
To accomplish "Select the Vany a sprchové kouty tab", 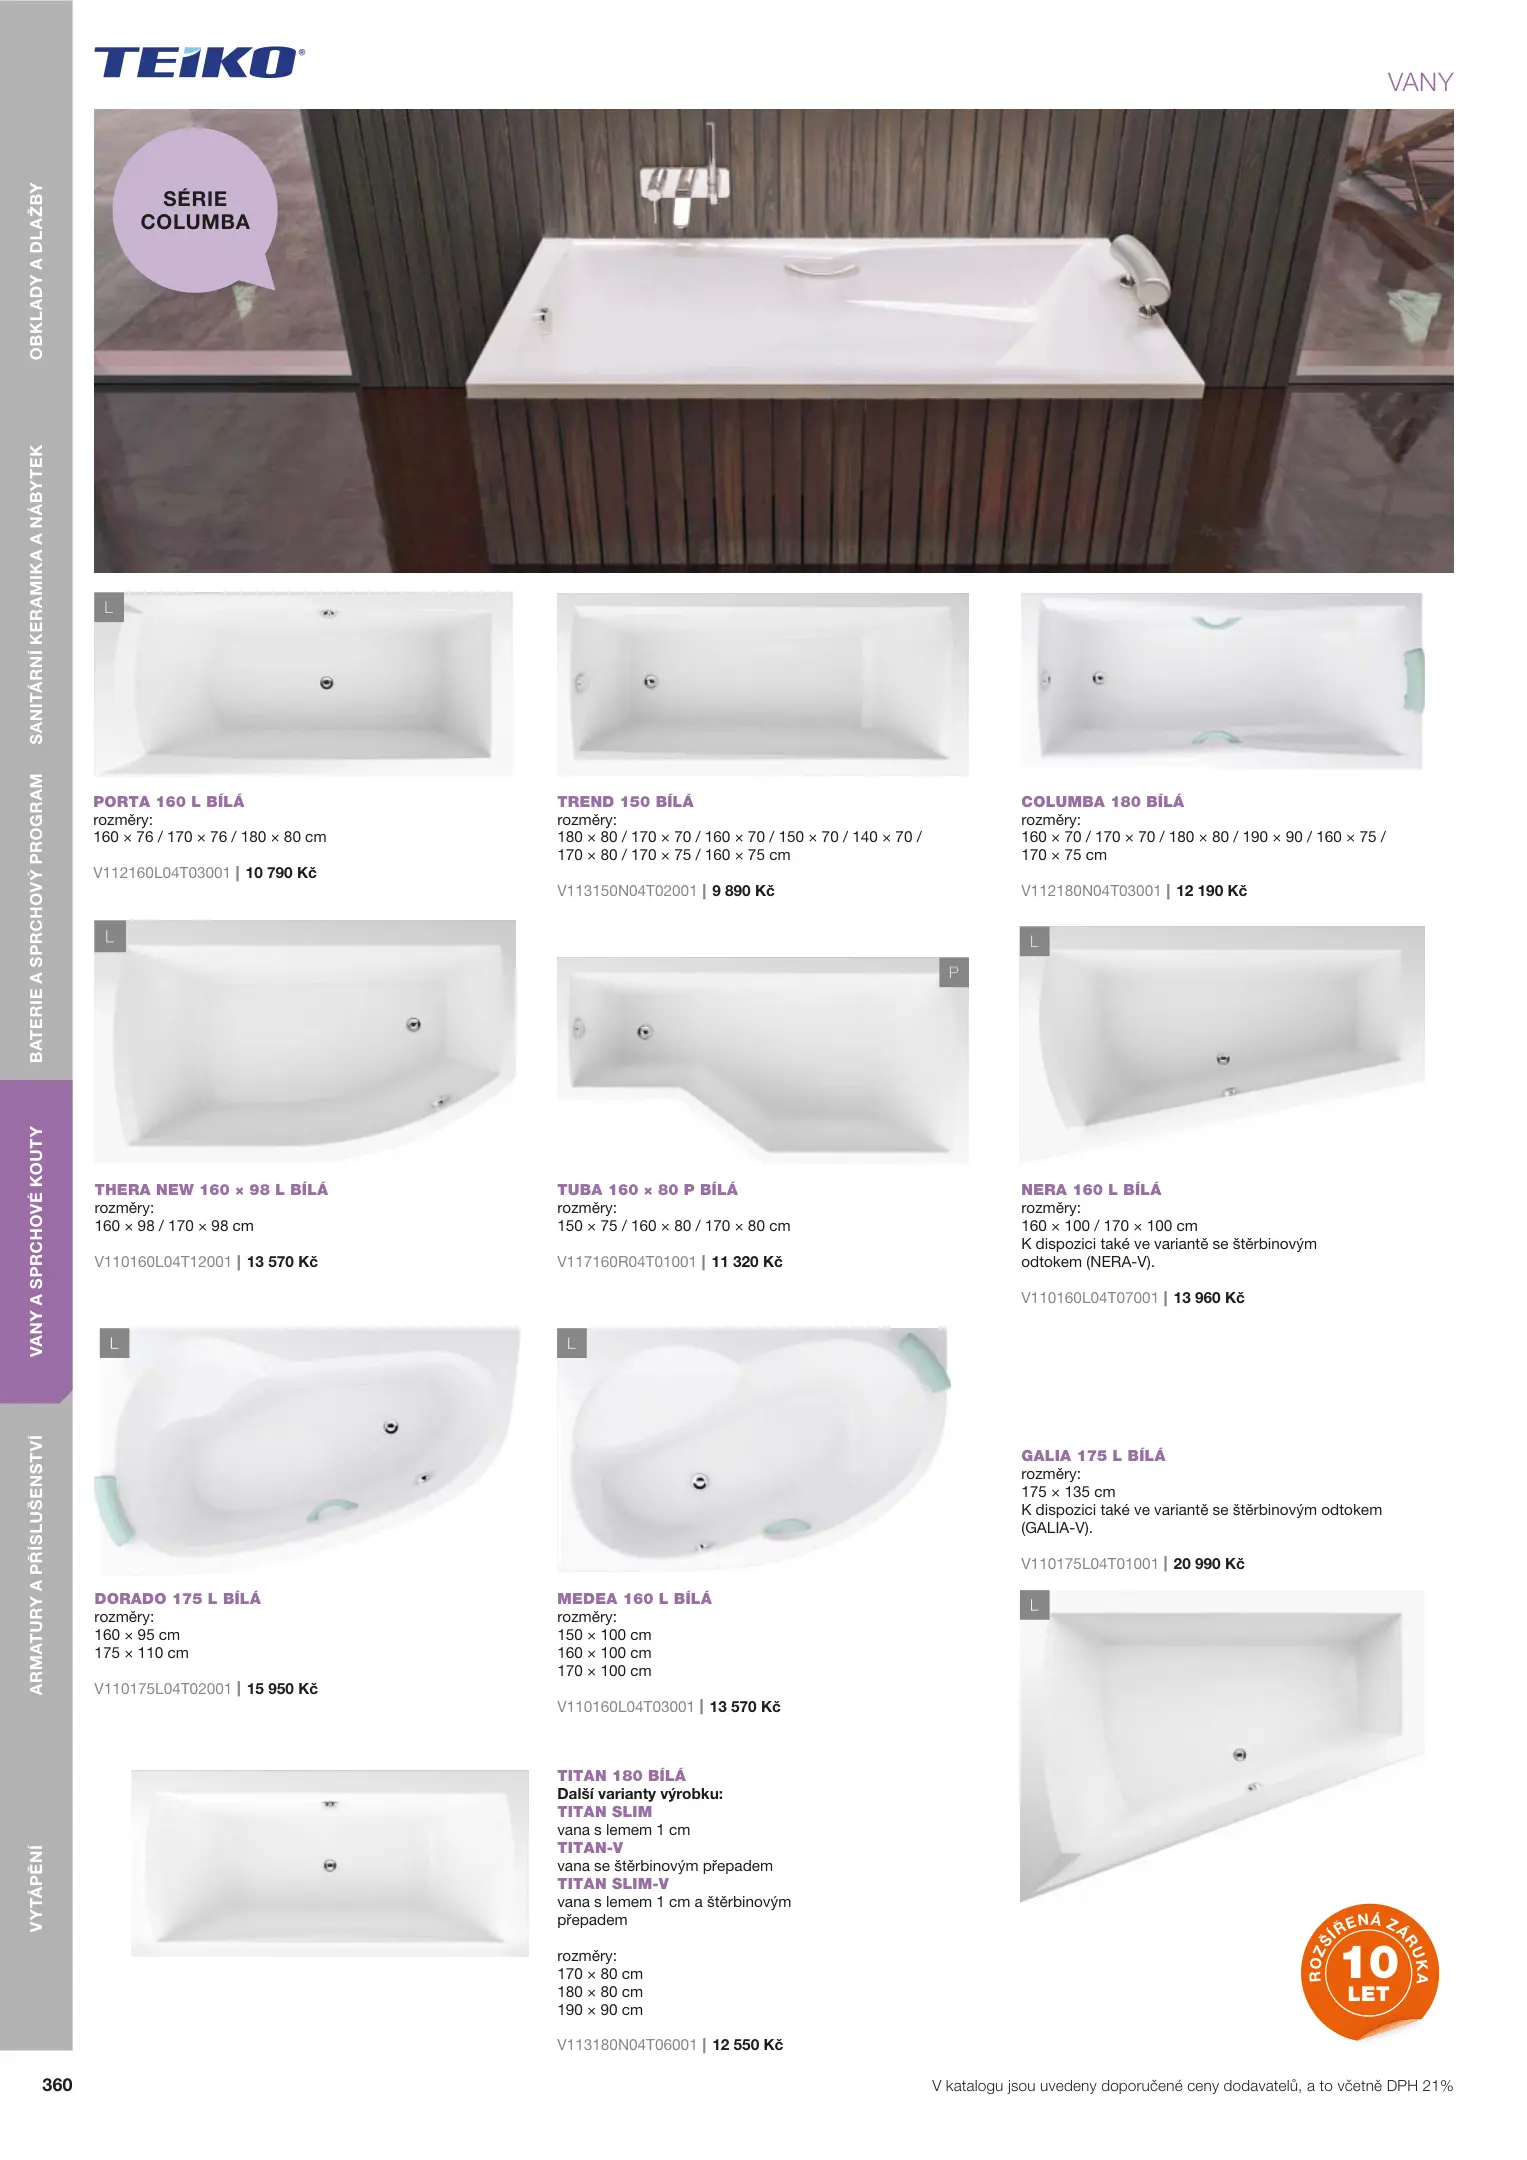I will pos(36,1241).
